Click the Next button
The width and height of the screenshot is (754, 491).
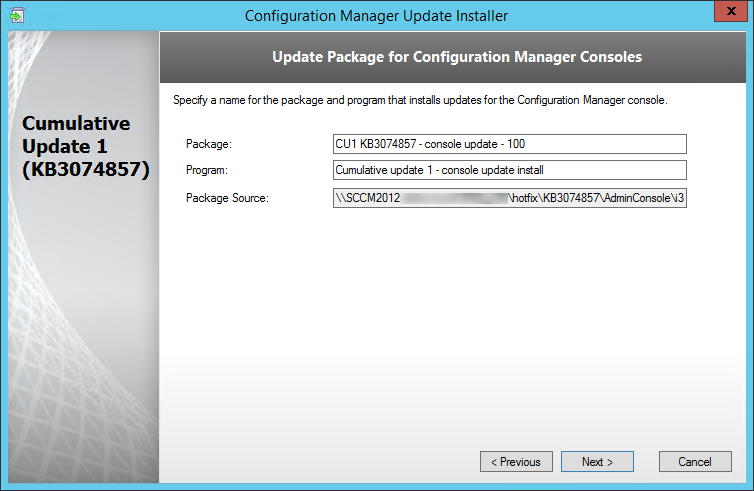pyautogui.click(x=597, y=462)
